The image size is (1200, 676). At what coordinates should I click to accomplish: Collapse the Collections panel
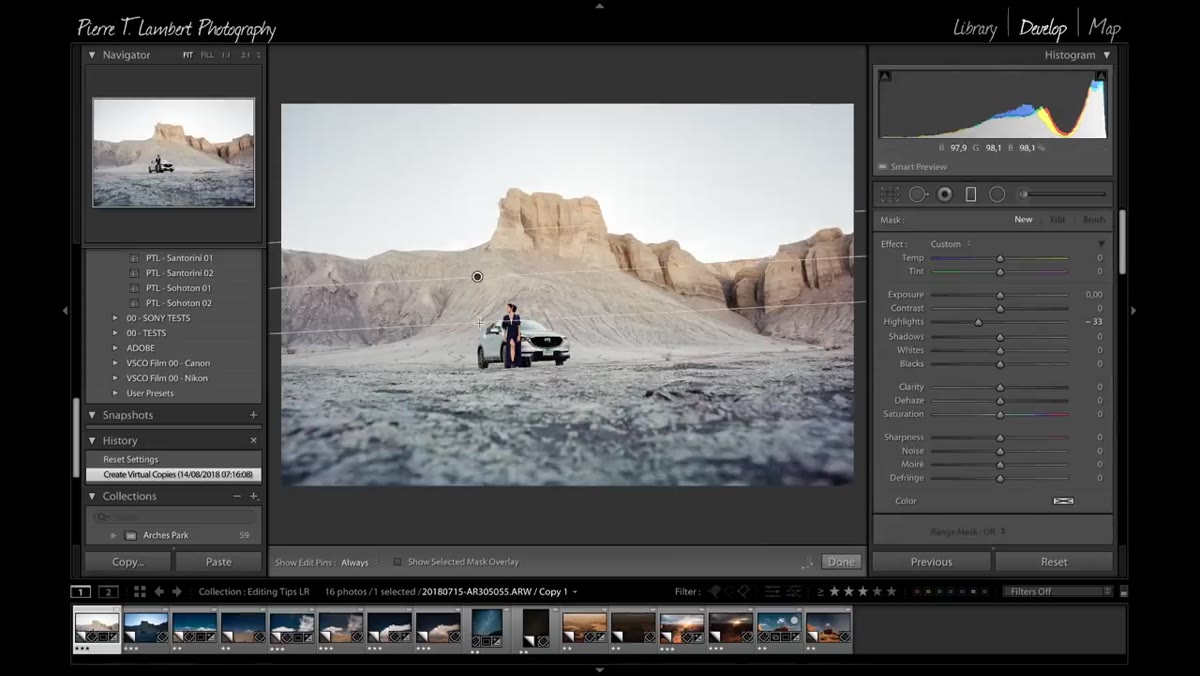pos(92,496)
